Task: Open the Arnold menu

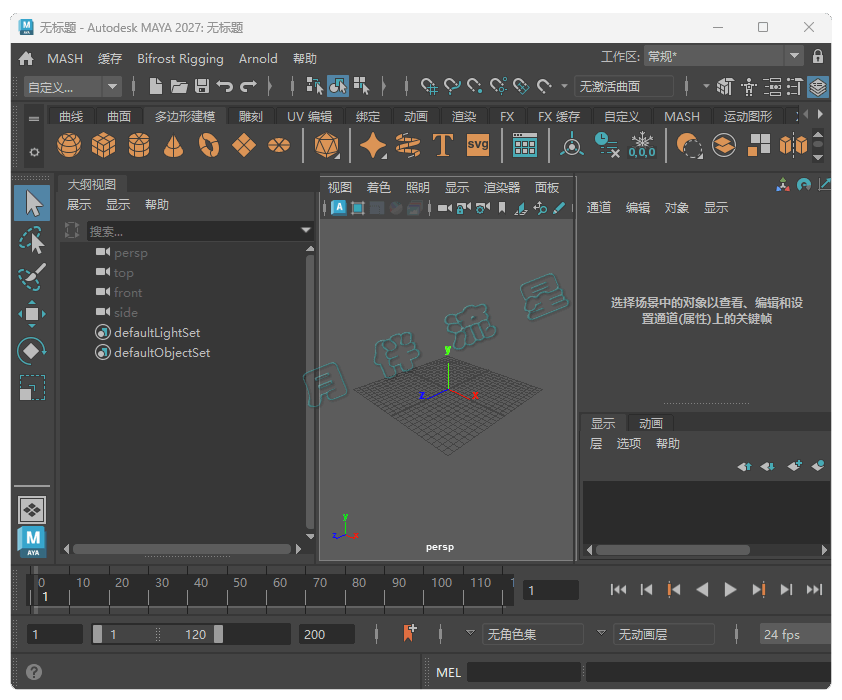Action: click(x=258, y=58)
